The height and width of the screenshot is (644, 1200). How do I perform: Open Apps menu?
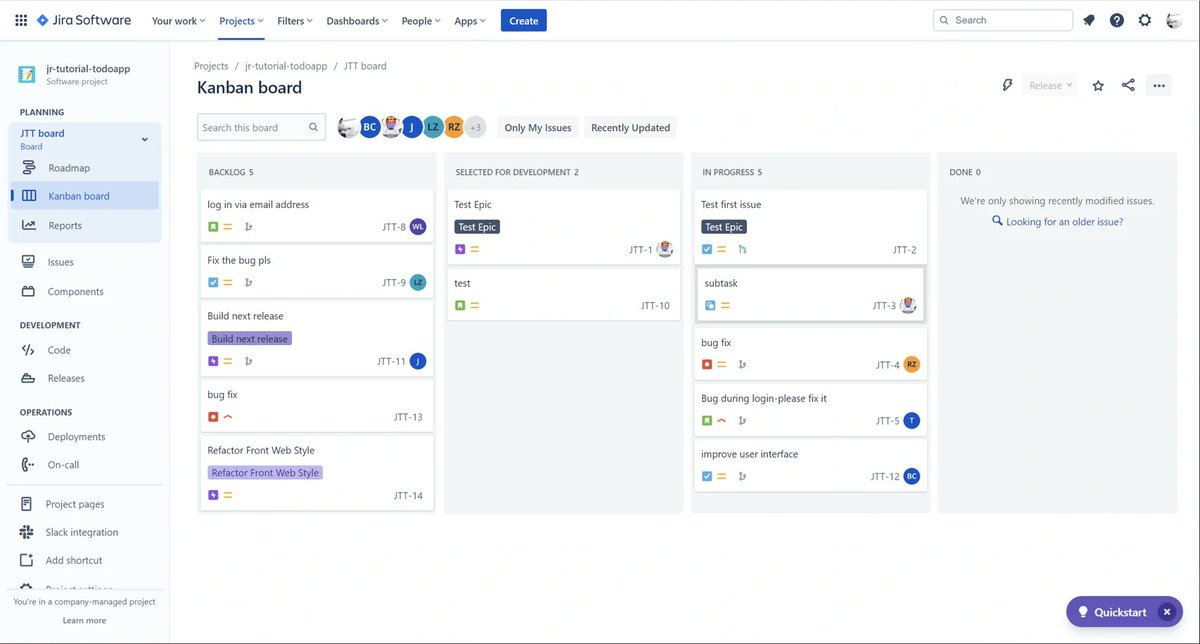coord(470,20)
